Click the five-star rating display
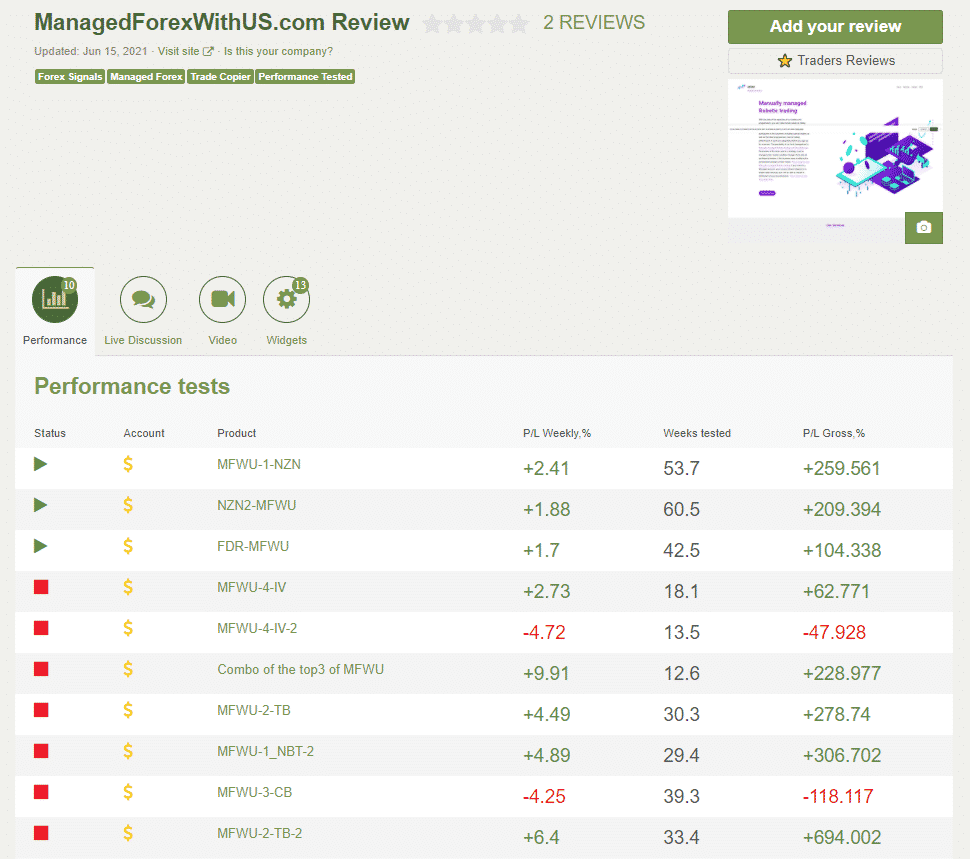This screenshot has height=859, width=970. pyautogui.click(x=475, y=24)
